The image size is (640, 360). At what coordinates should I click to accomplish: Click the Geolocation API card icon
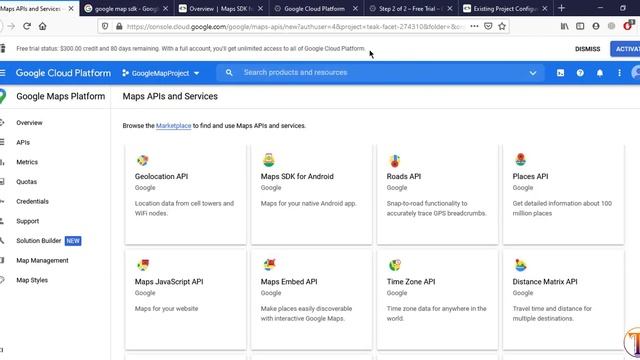click(x=142, y=160)
